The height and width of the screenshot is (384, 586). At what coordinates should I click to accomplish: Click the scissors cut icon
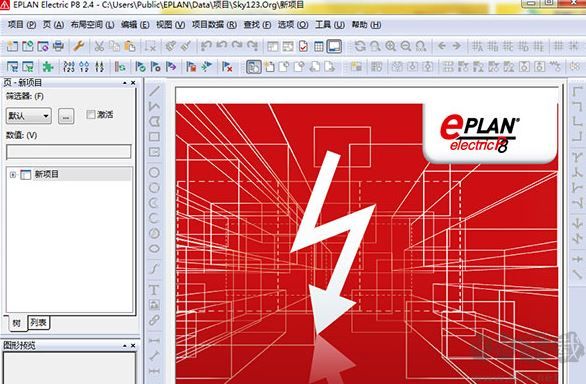click(99, 46)
